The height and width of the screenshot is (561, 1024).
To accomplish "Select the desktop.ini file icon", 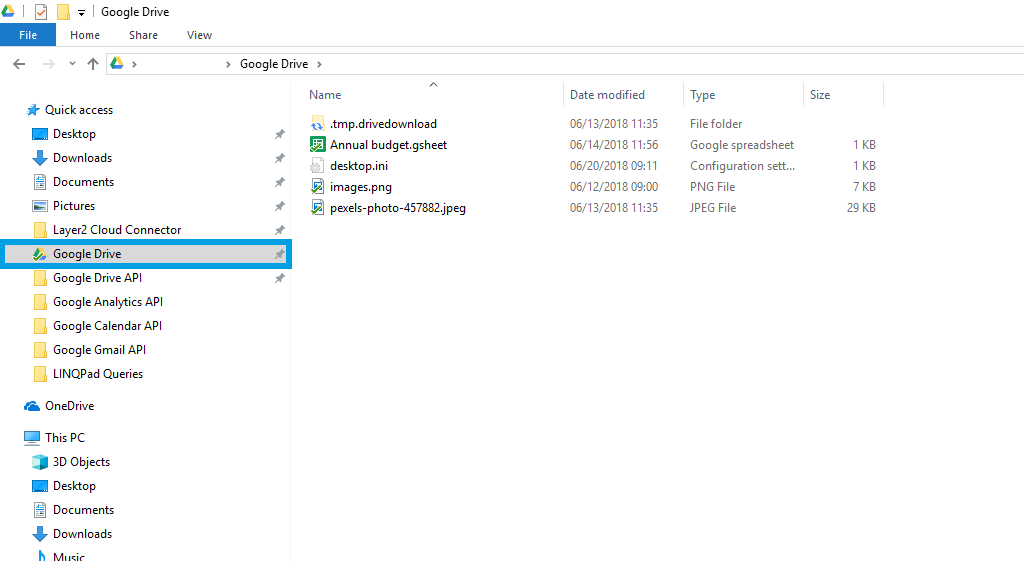I will tap(317, 166).
